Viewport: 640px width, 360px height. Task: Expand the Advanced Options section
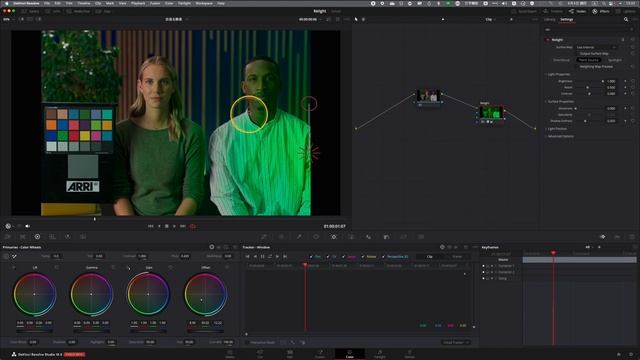click(x=546, y=136)
